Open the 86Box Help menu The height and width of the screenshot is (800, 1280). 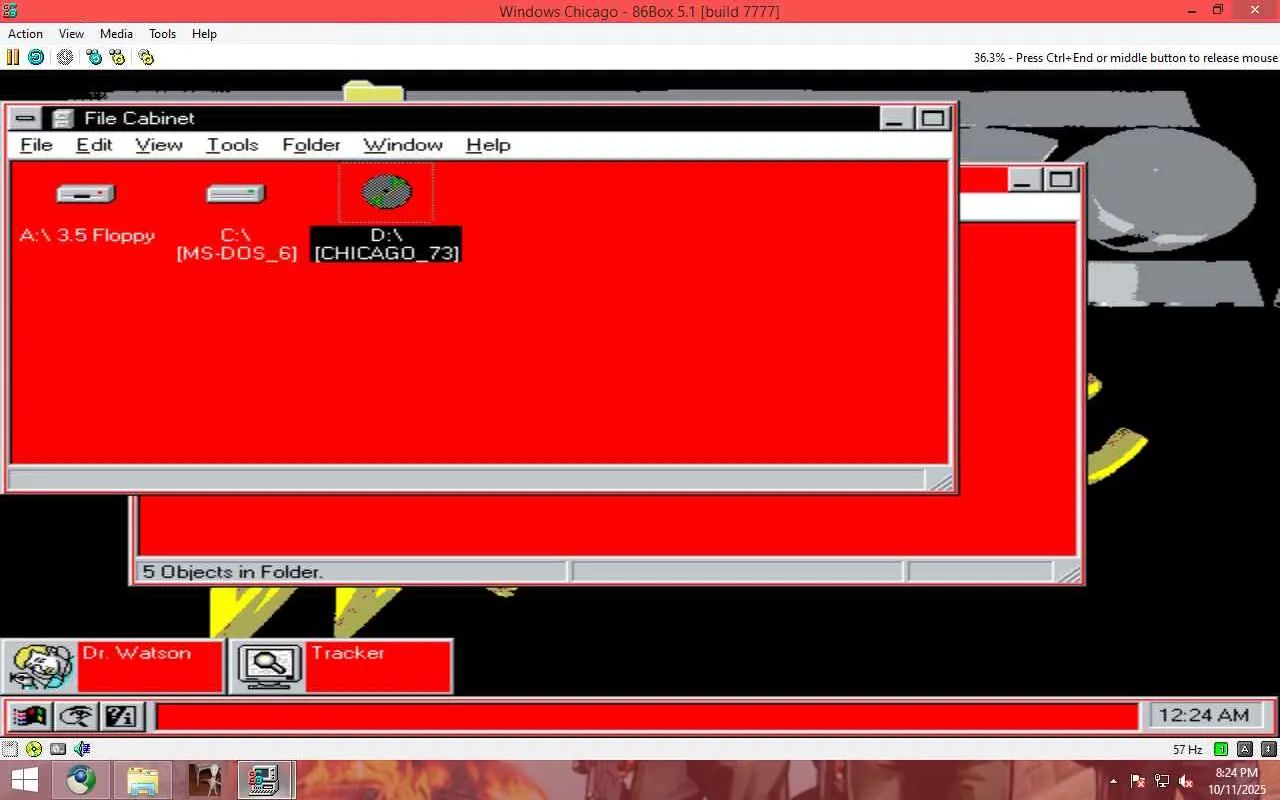coord(204,33)
